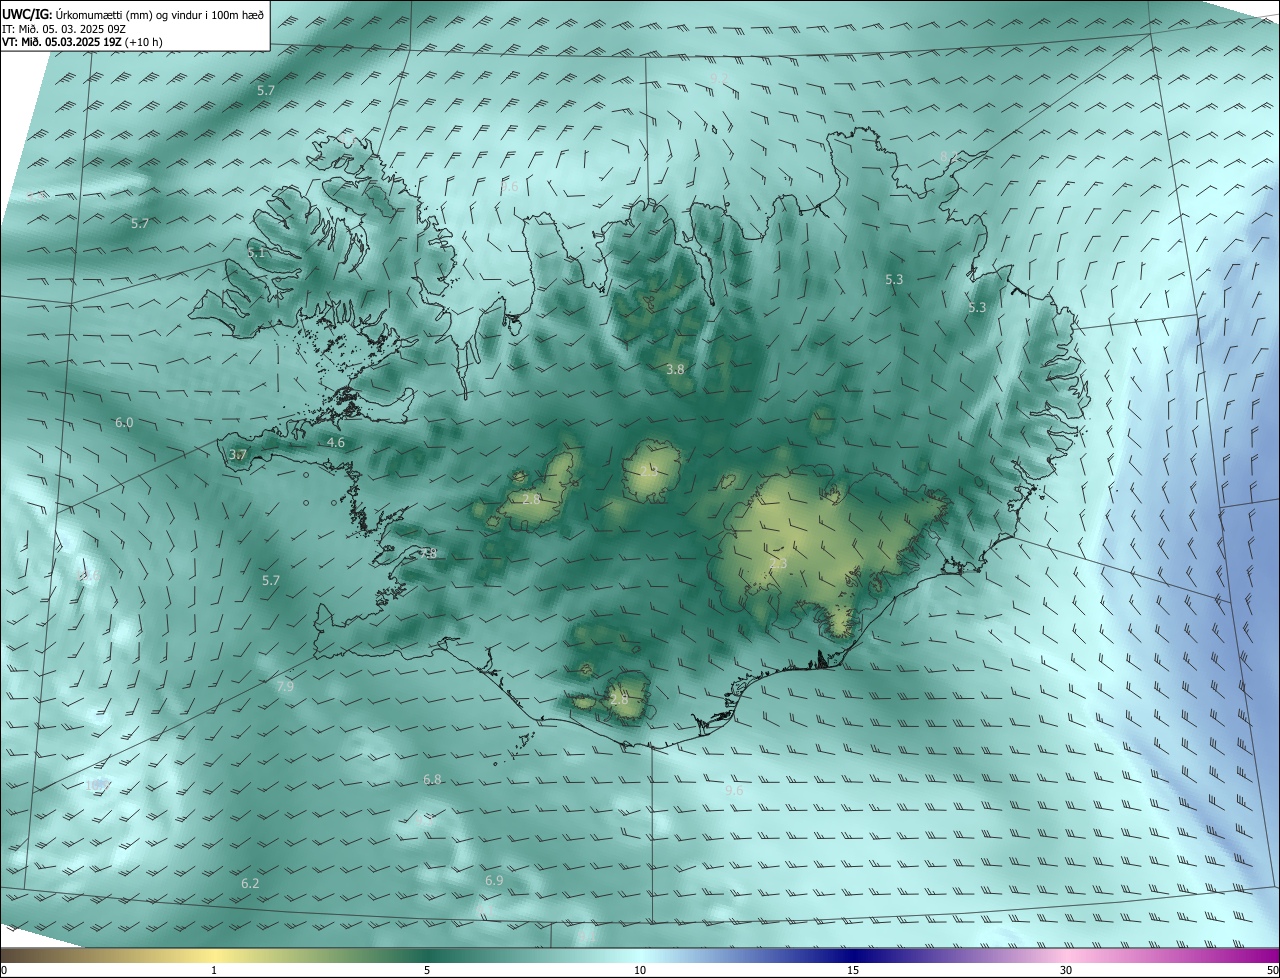Image resolution: width=1280 pixels, height=978 pixels.
Task: Click the 10 tick on the color scale
Action: point(640,970)
